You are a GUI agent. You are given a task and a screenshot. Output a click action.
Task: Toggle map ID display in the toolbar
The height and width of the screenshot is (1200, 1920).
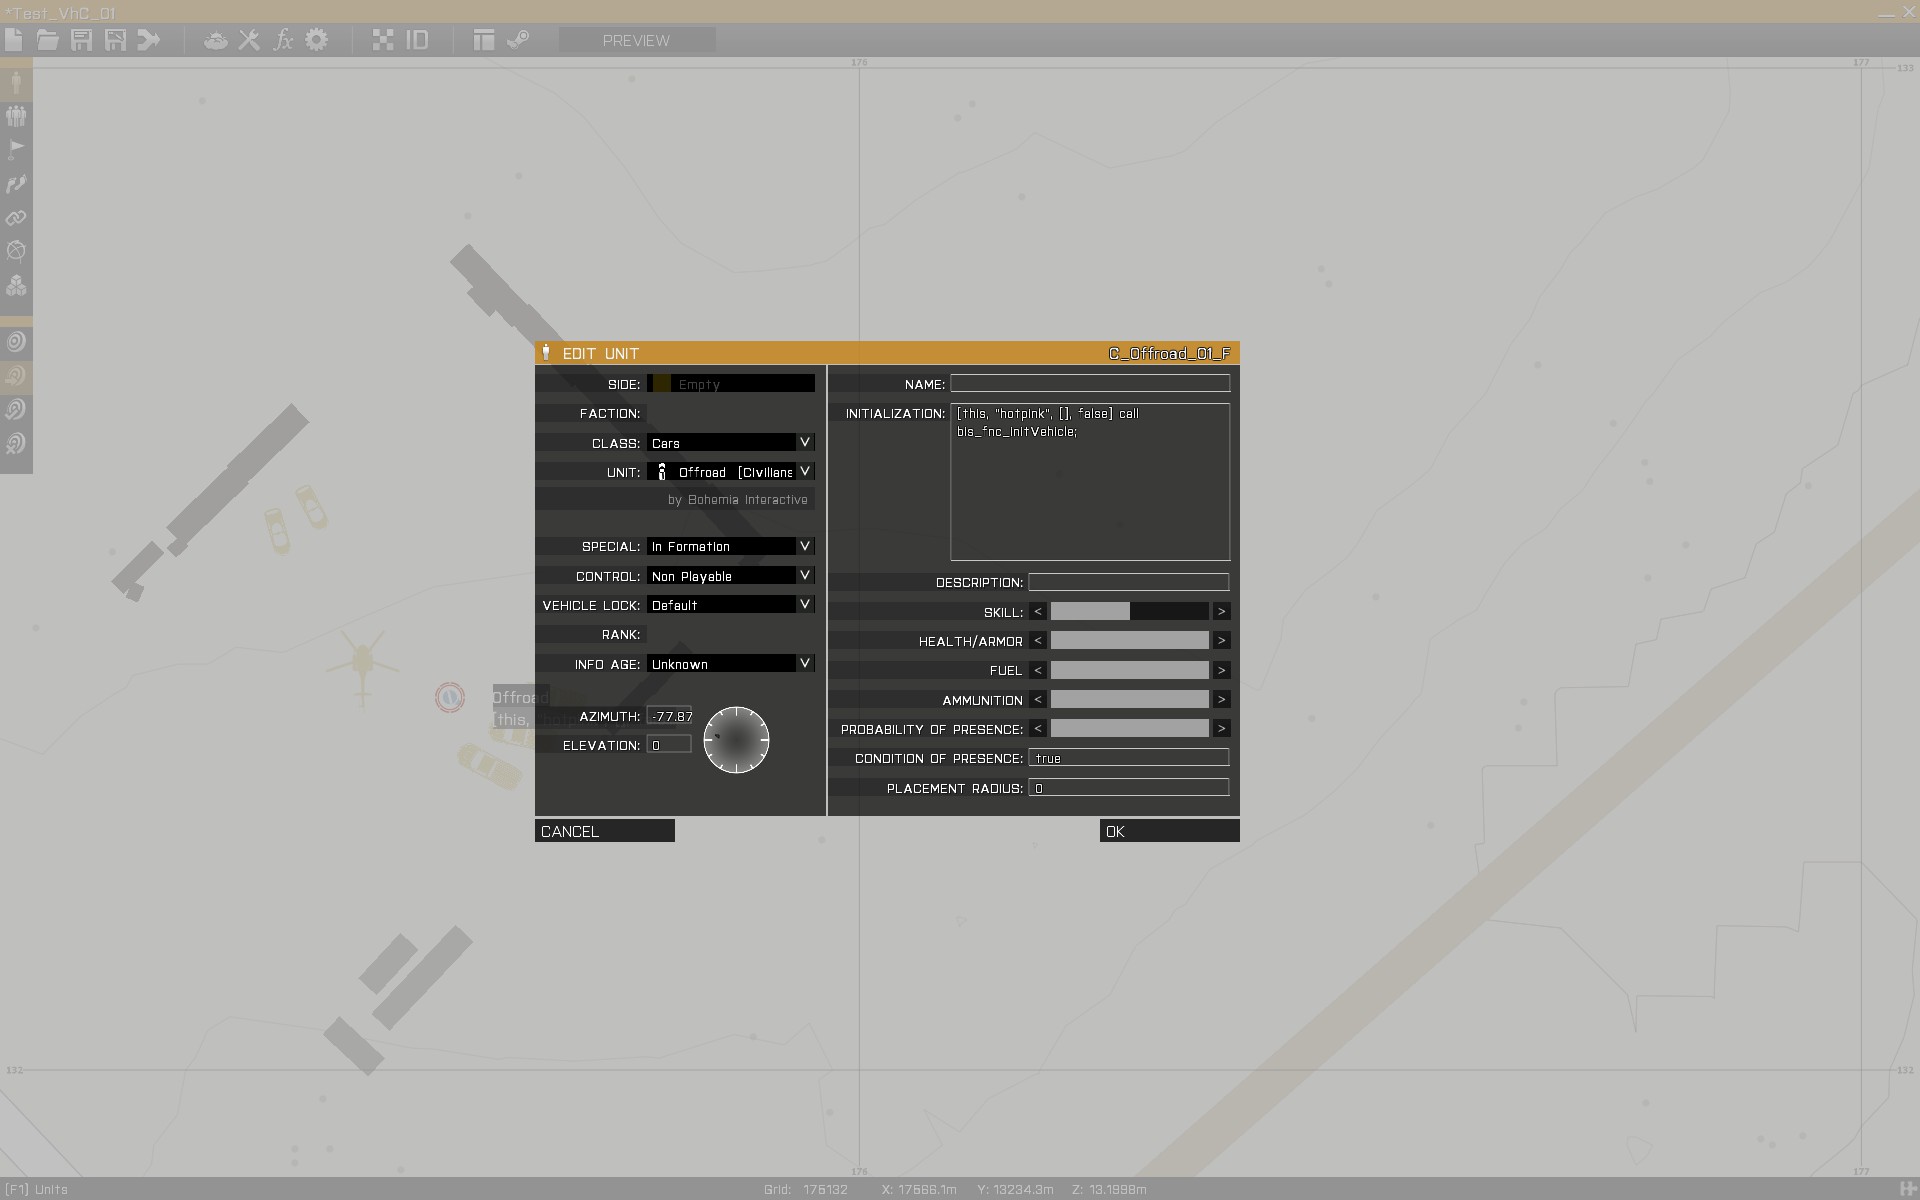pyautogui.click(x=417, y=40)
